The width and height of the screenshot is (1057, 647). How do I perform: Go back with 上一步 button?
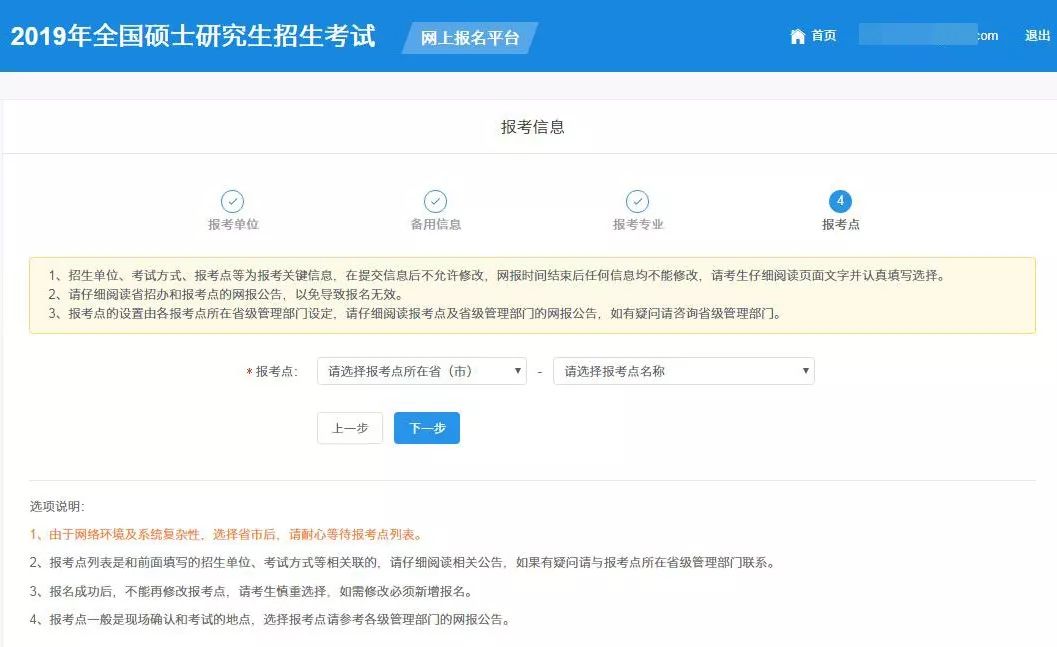tap(350, 428)
